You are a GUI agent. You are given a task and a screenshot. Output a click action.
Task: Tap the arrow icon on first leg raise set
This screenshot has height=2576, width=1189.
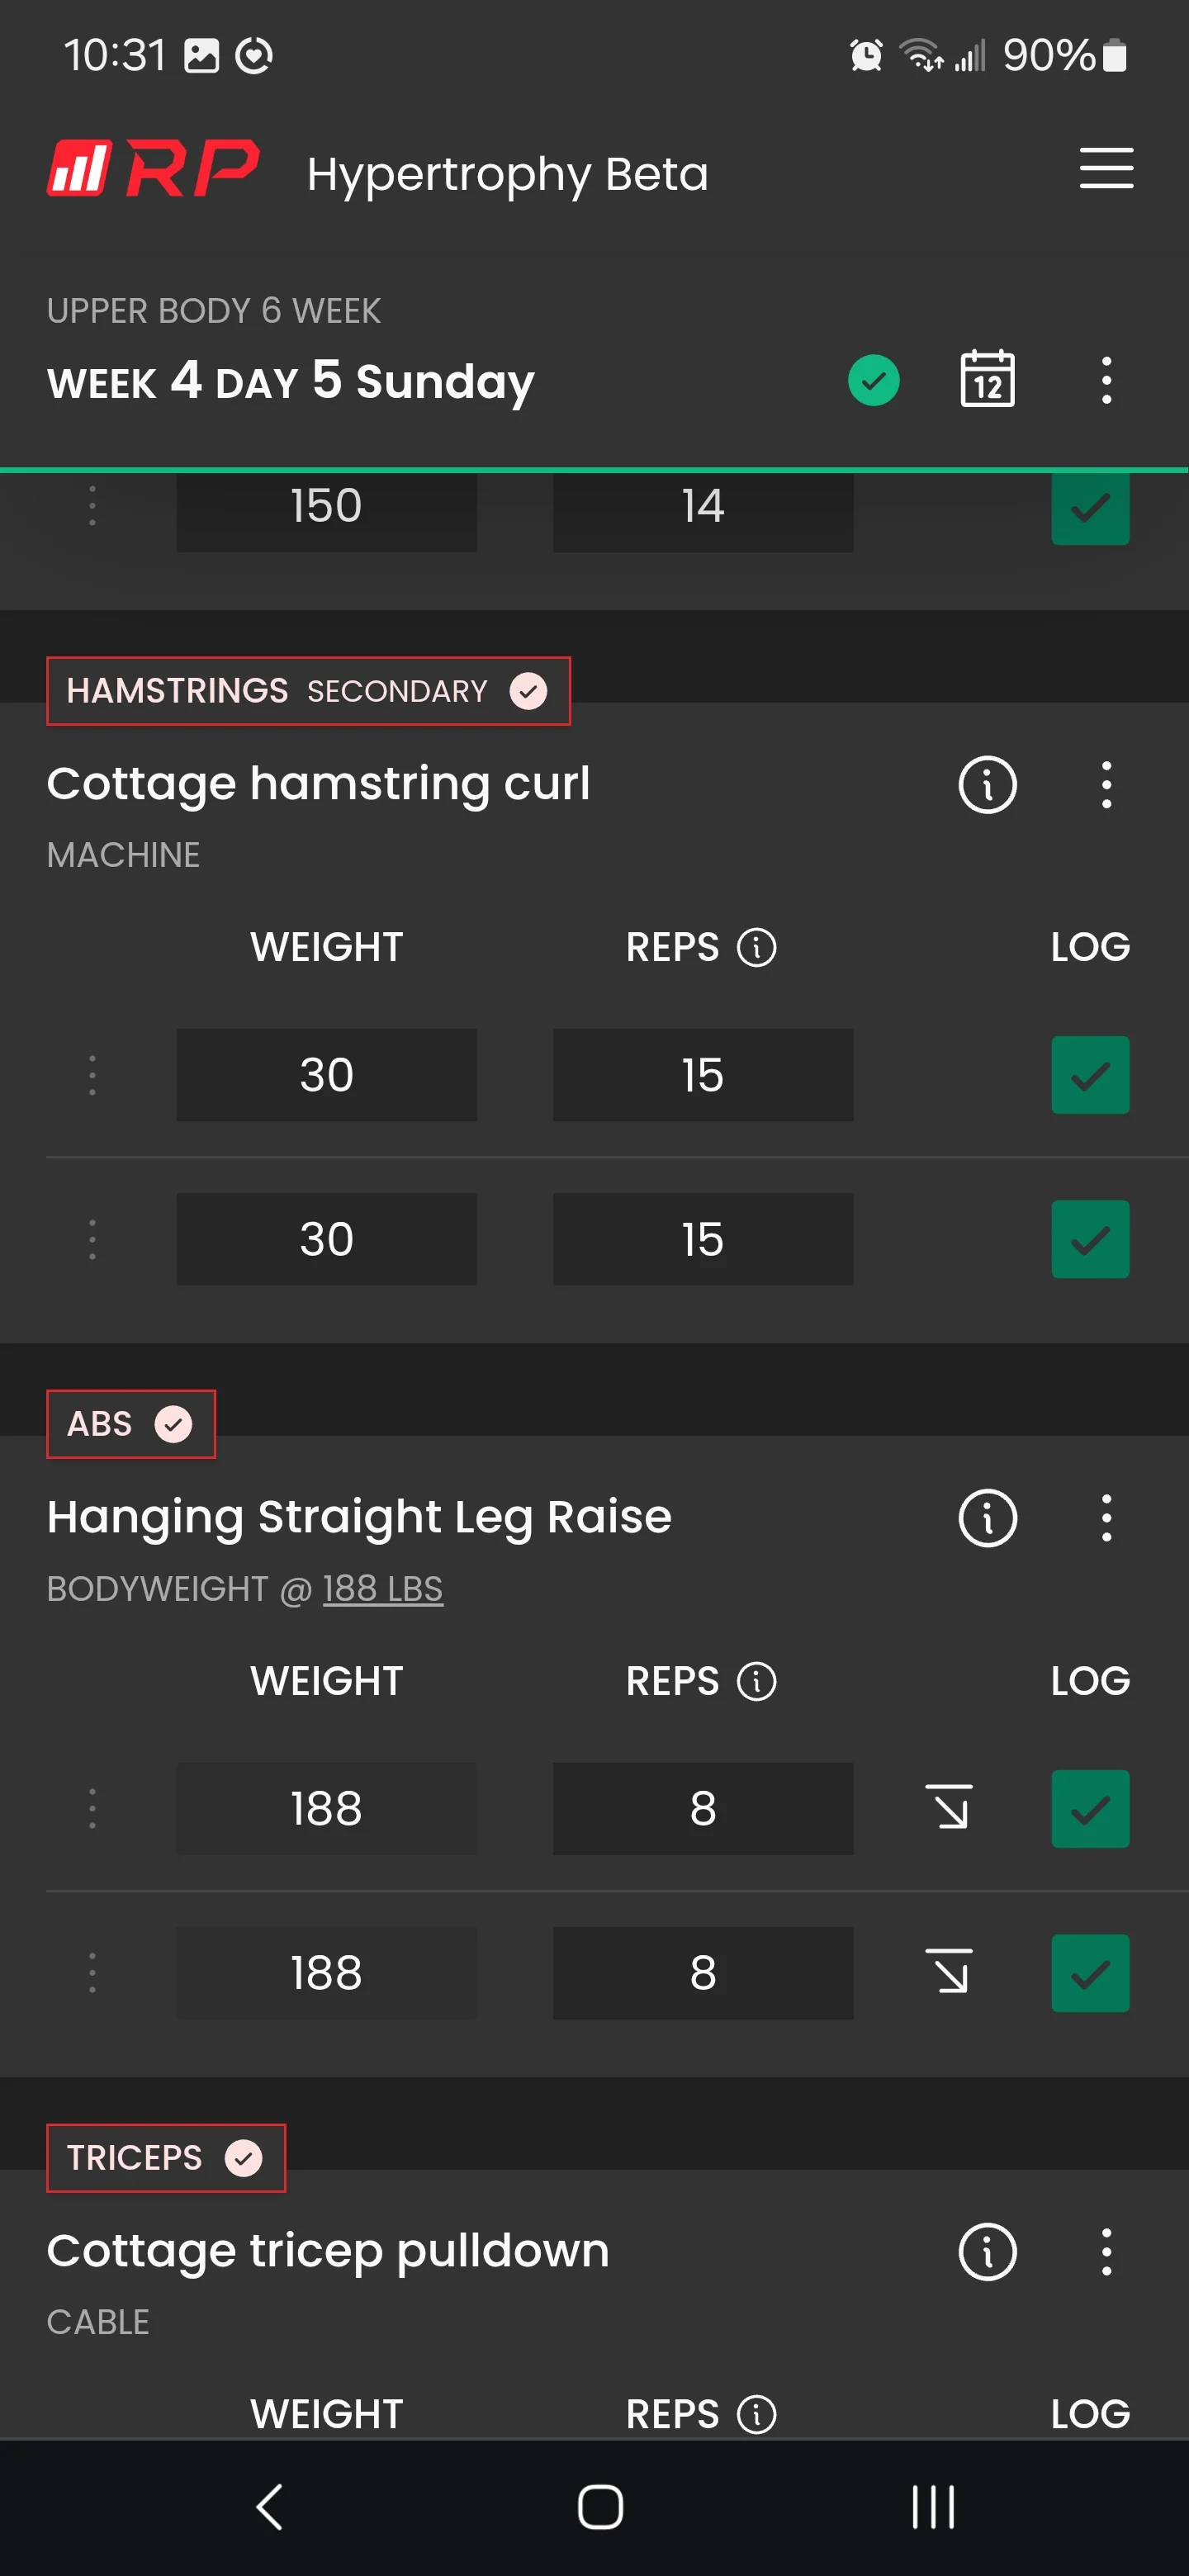click(948, 1808)
